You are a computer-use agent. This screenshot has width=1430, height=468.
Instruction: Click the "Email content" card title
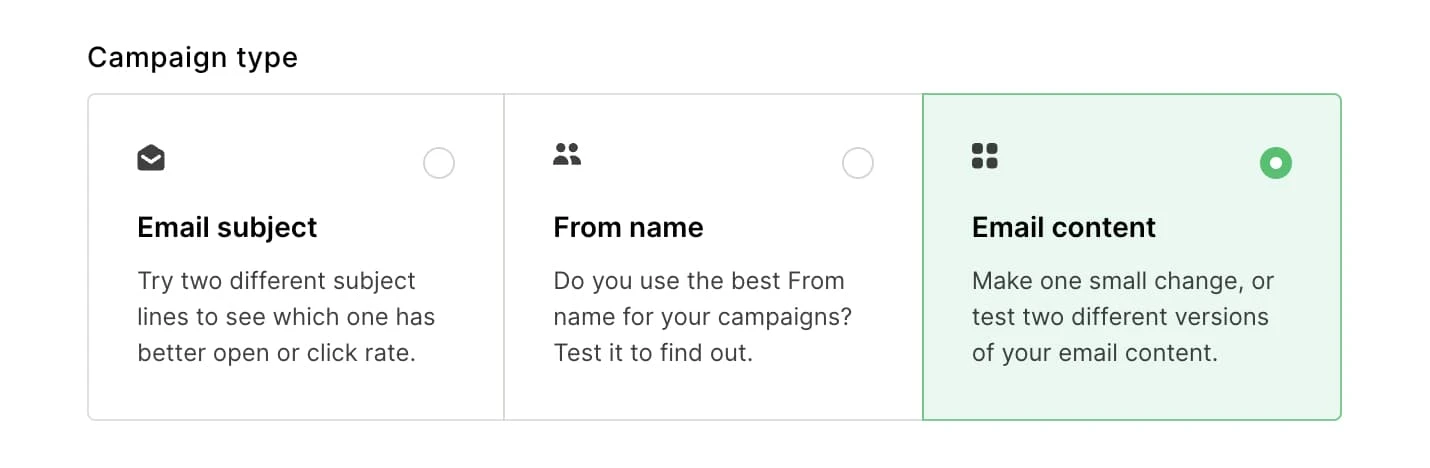coord(1063,228)
